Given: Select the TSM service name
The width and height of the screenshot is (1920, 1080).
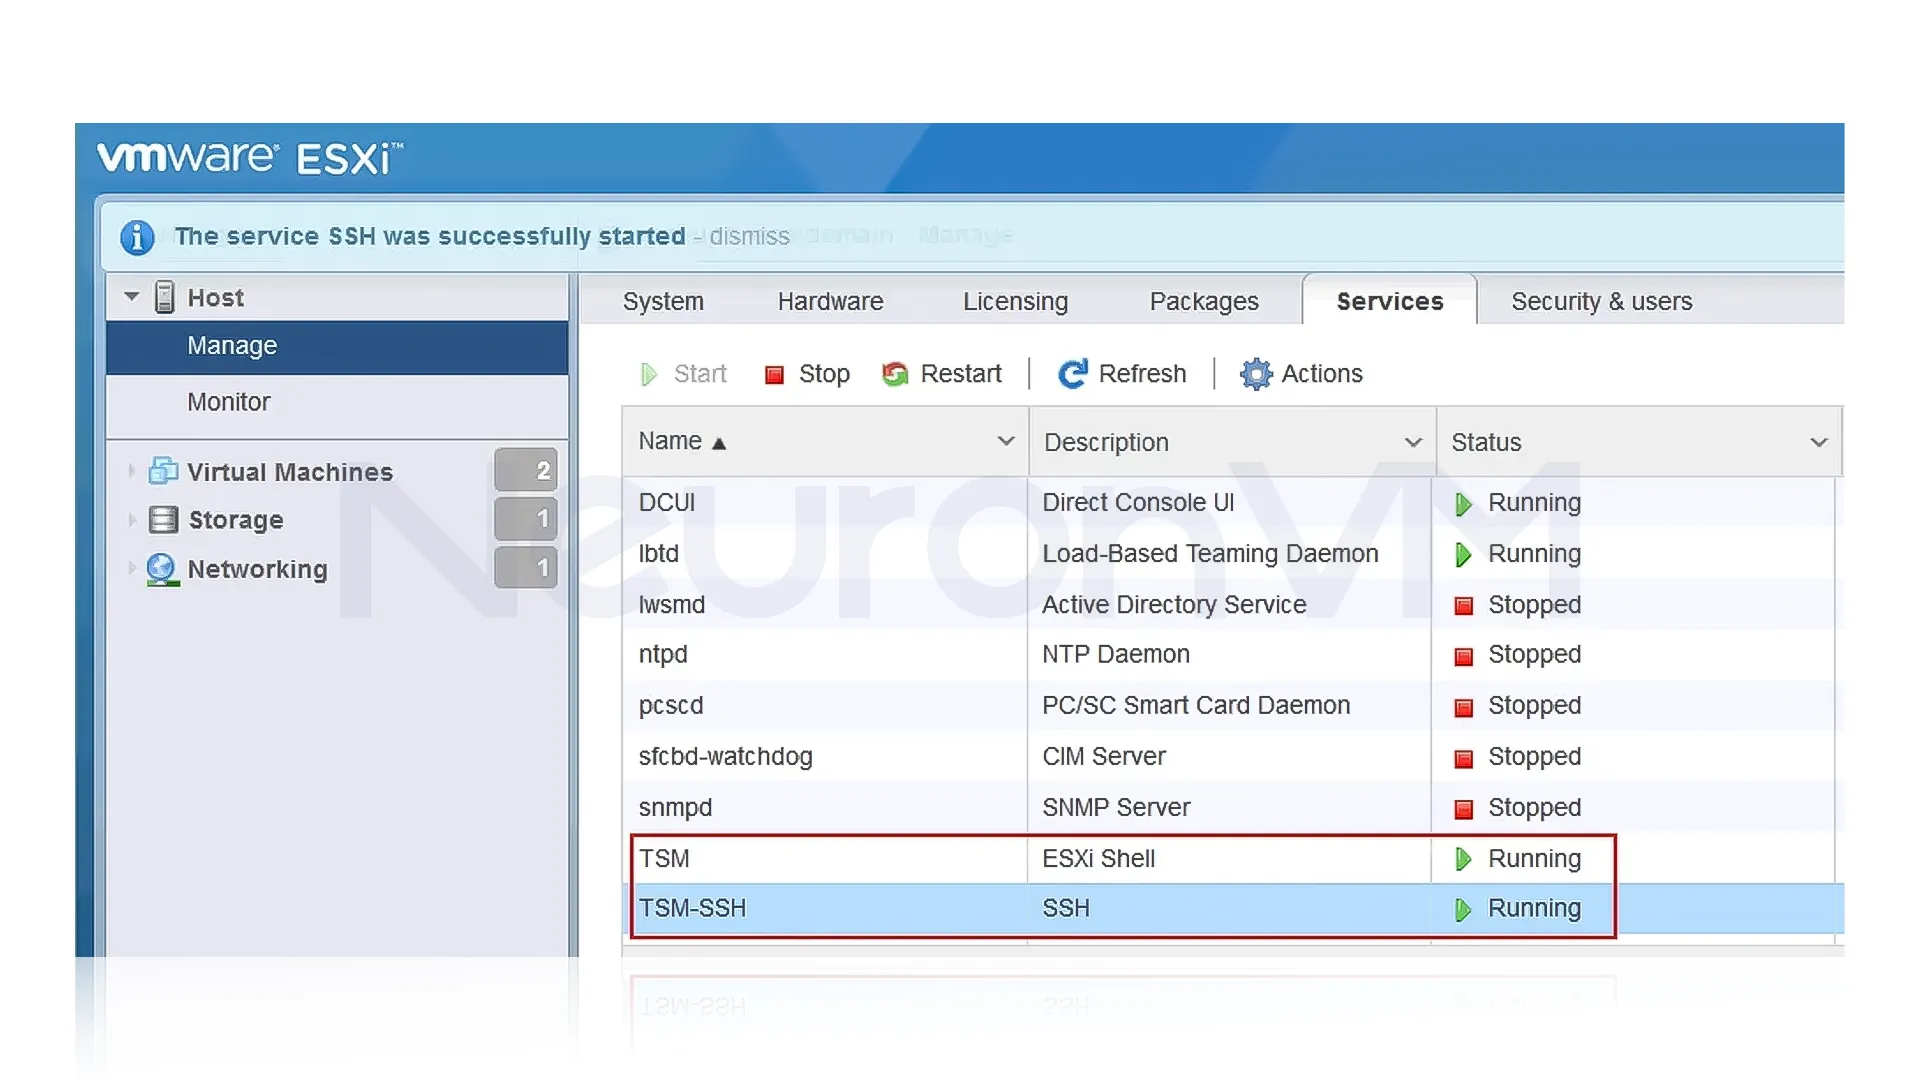Looking at the screenshot, I should click(664, 859).
